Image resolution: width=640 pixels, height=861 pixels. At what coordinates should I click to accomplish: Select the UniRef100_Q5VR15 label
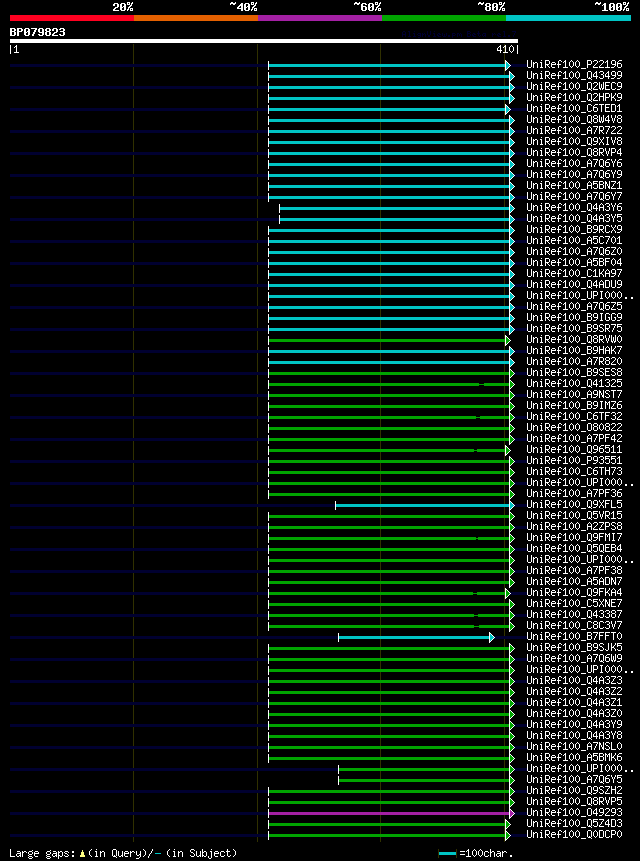(x=574, y=516)
